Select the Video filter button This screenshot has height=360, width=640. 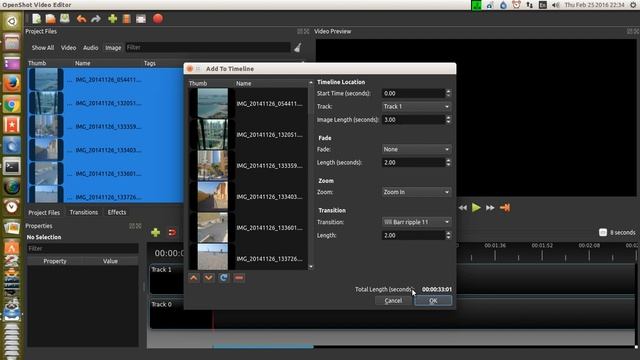pyautogui.click(x=69, y=48)
